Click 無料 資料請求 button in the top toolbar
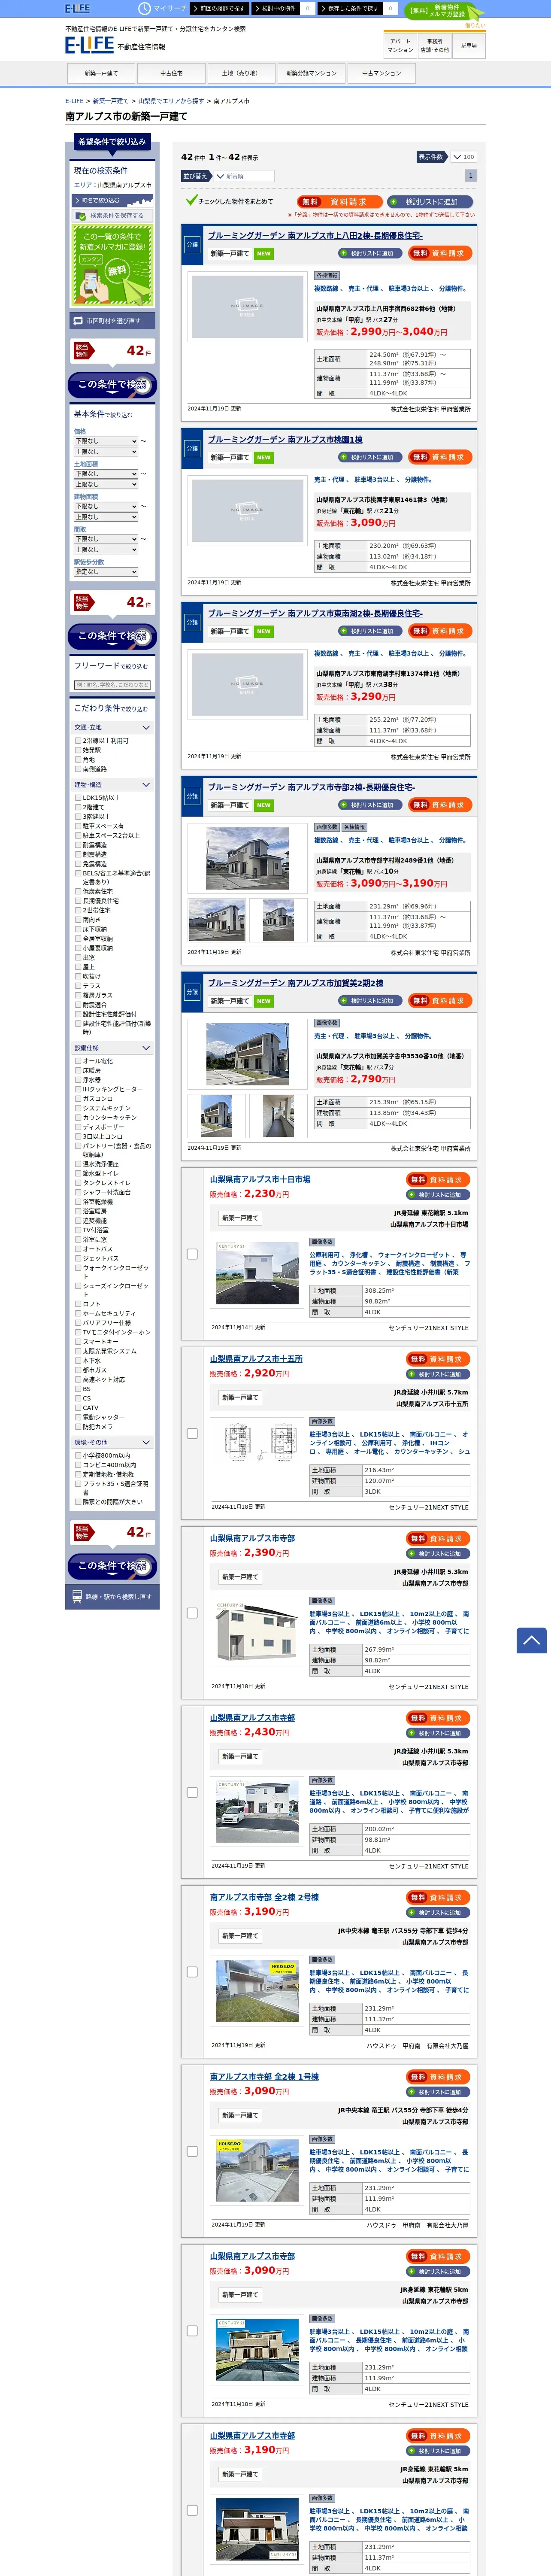The height and width of the screenshot is (2576, 551). coord(339,201)
